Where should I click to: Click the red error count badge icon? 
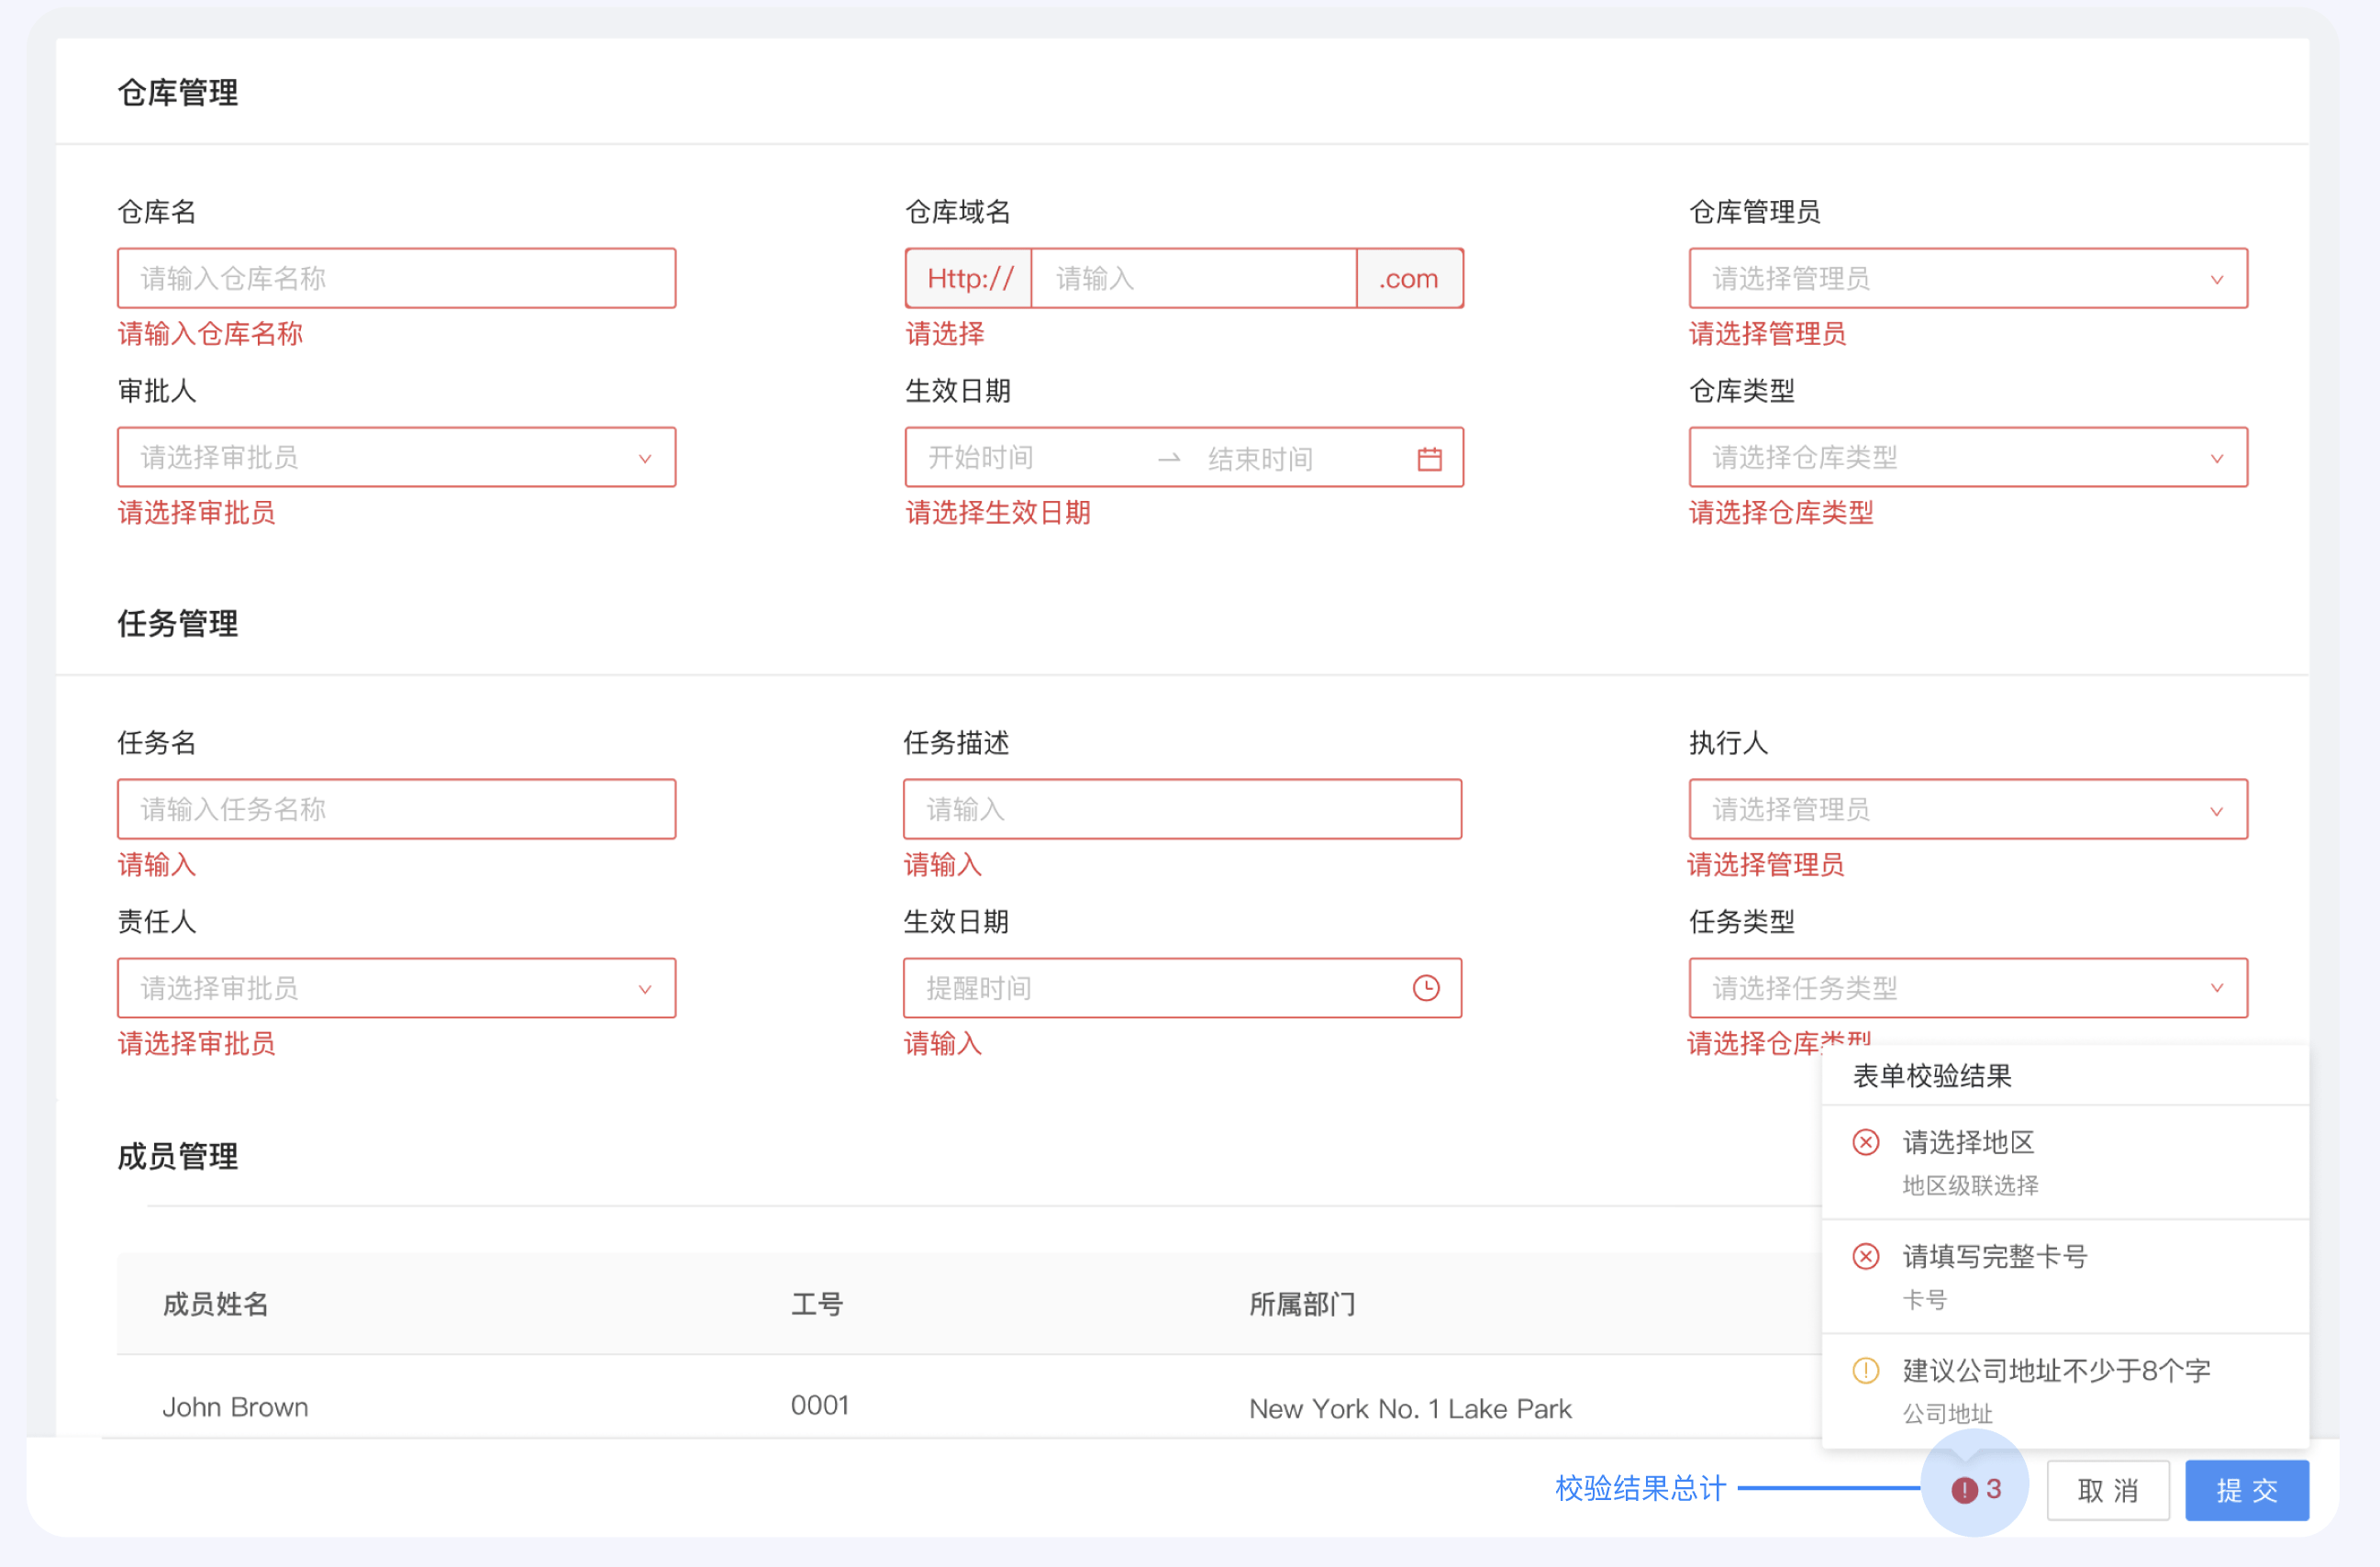coord(1964,1490)
